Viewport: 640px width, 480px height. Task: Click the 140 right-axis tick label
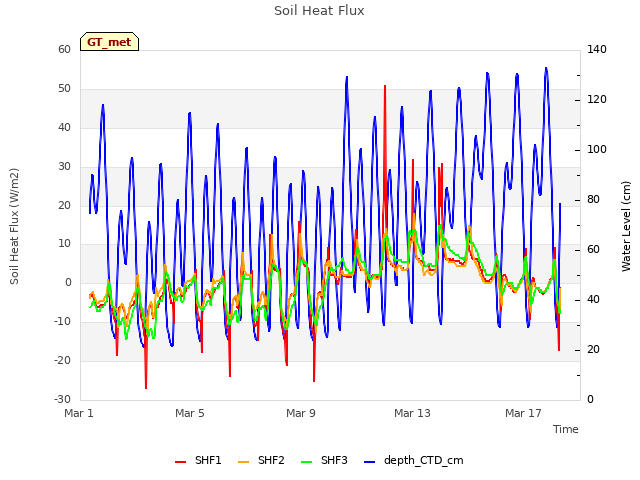click(x=597, y=49)
